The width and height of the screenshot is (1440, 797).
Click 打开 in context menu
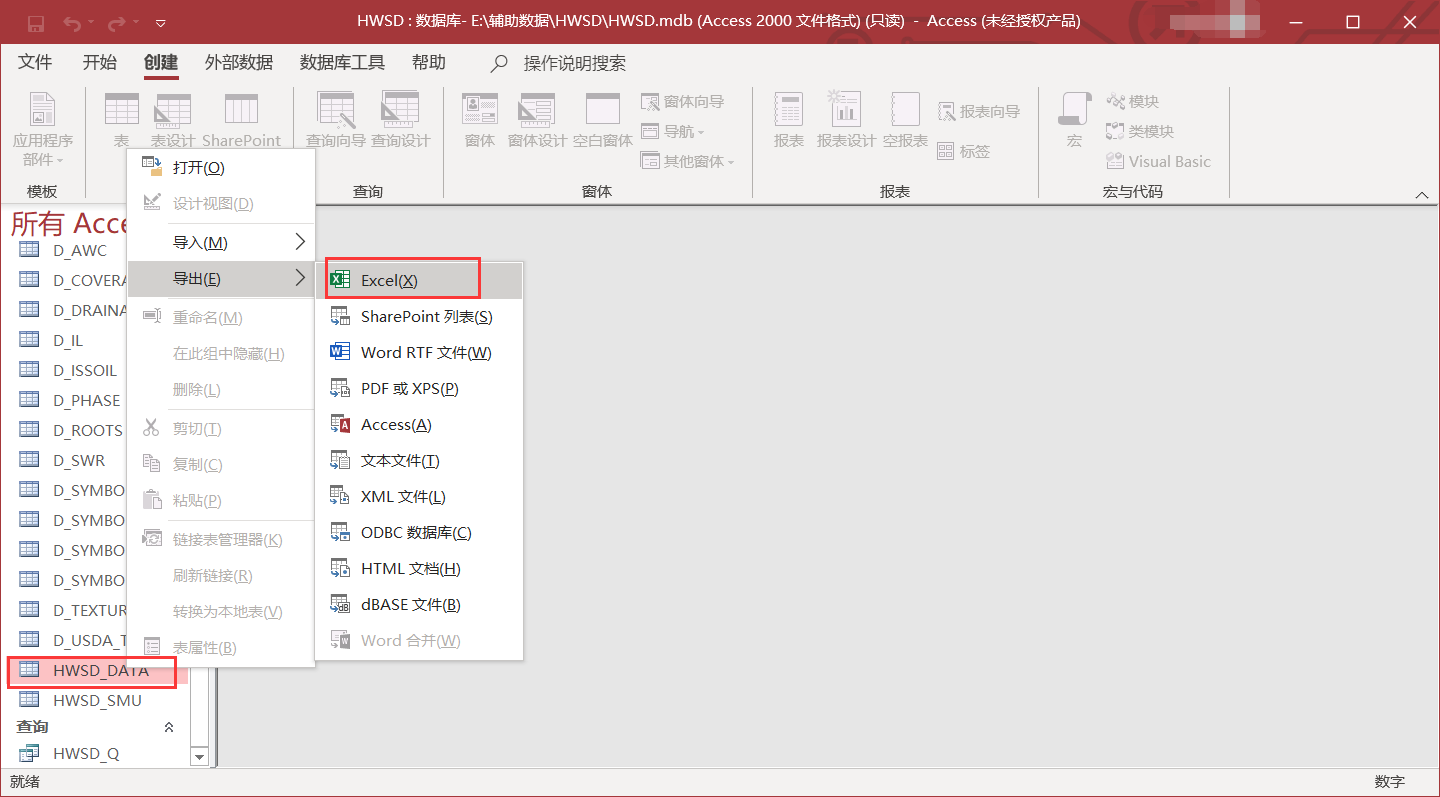pos(221,167)
